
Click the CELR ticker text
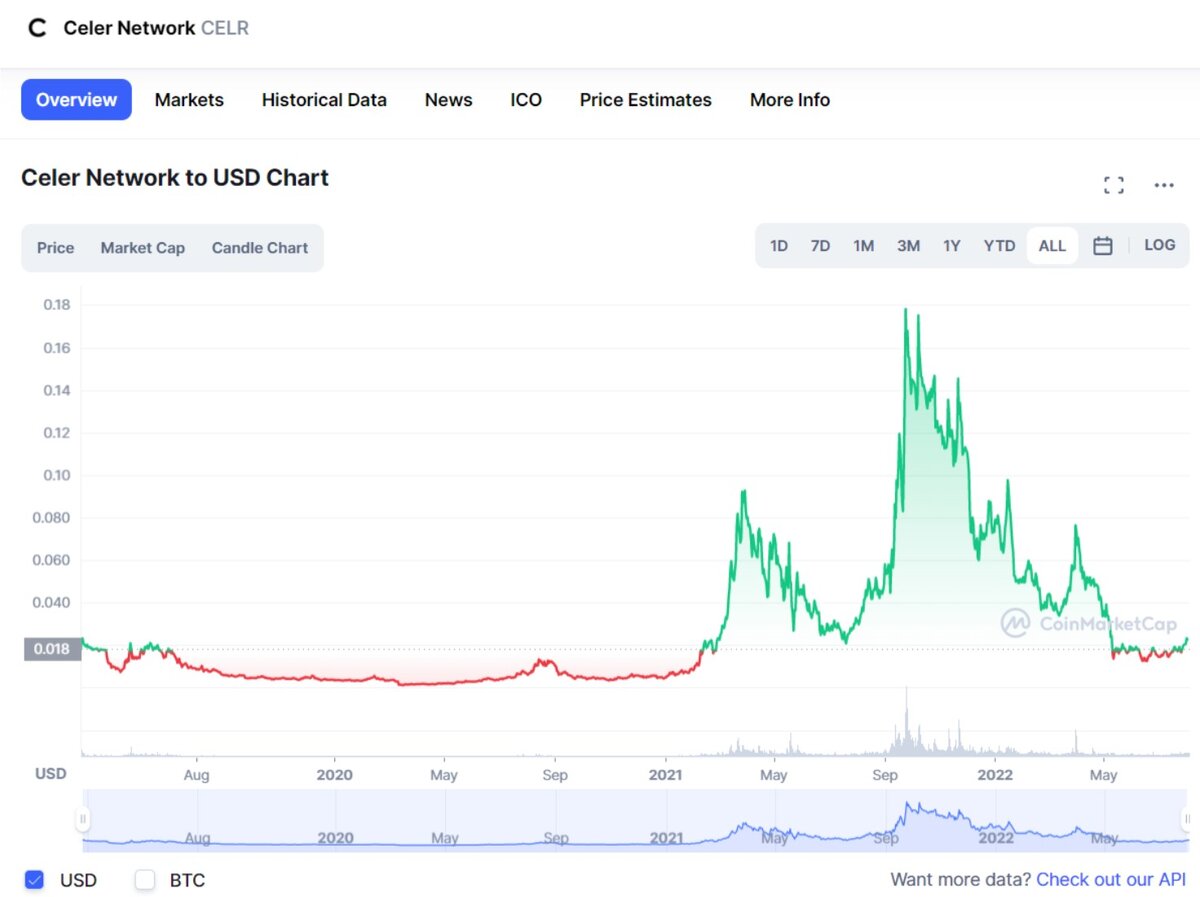pos(225,28)
